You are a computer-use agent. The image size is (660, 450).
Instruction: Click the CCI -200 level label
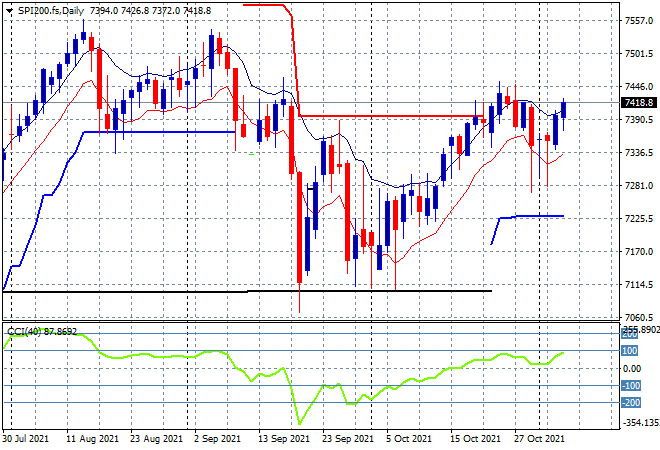(631, 403)
